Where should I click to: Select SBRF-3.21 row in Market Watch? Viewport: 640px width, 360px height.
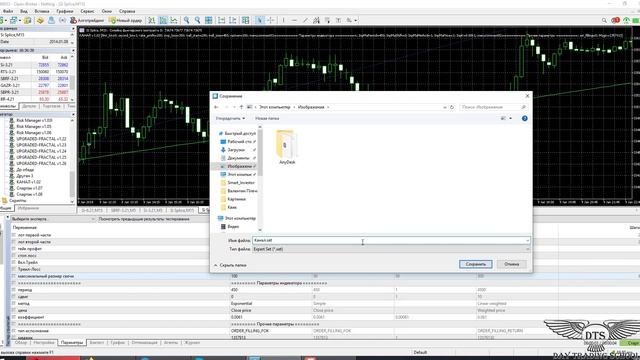click(36, 78)
